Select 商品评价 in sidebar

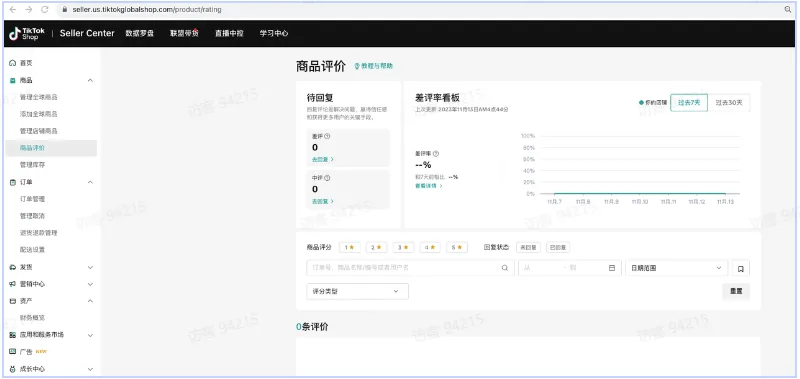[x=51, y=148]
